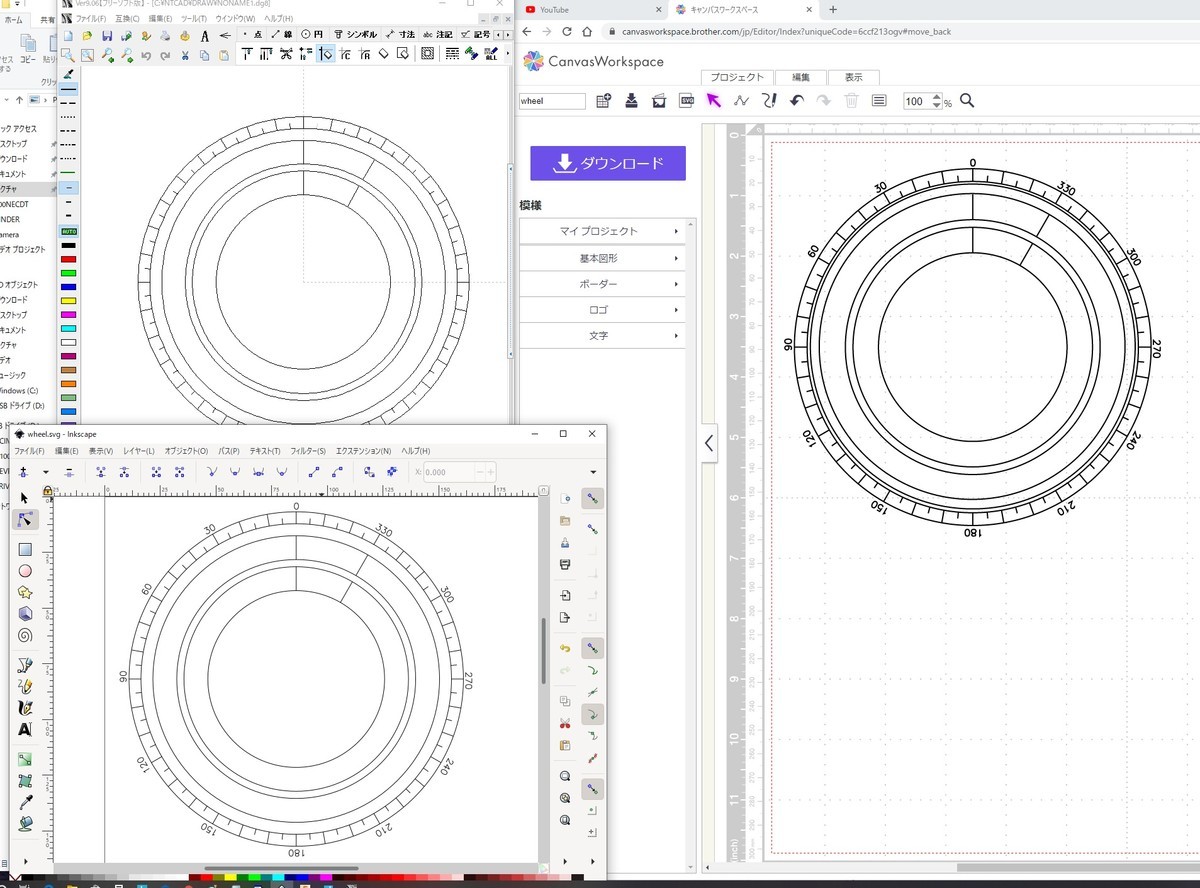Toggle the Inkscape ruler lock icon
Image resolution: width=1200 pixels, height=888 pixels.
[47, 491]
